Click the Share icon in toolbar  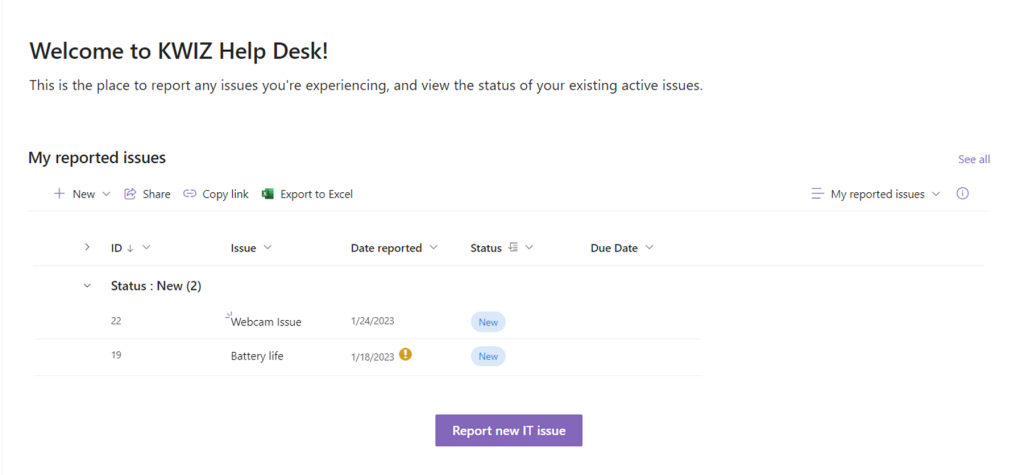pyautogui.click(x=130, y=194)
